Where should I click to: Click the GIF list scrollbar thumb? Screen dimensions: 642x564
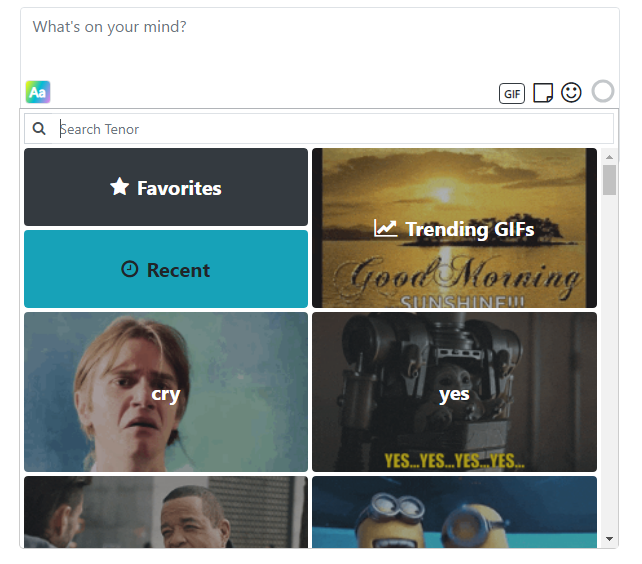[x=609, y=180]
